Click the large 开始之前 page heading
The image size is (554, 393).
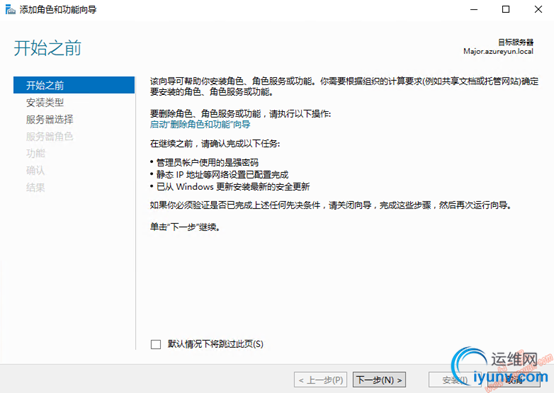48,48
